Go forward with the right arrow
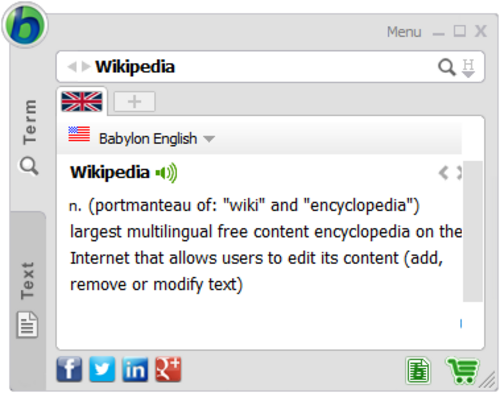This screenshot has width=500, height=393. [86, 66]
